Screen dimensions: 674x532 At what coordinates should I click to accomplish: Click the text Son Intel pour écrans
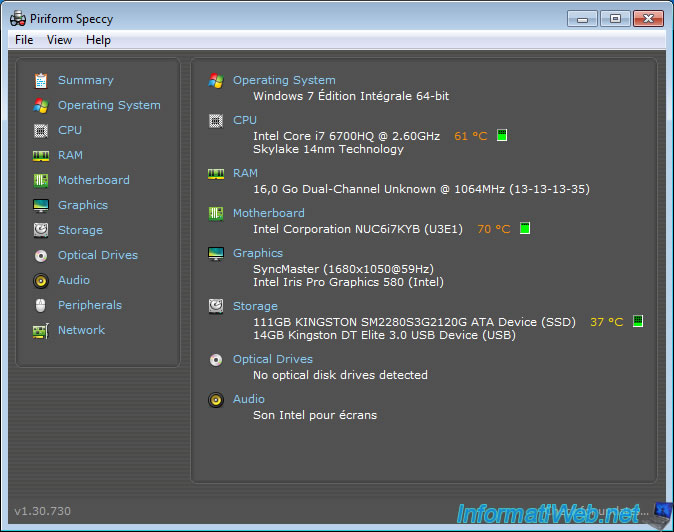click(315, 415)
